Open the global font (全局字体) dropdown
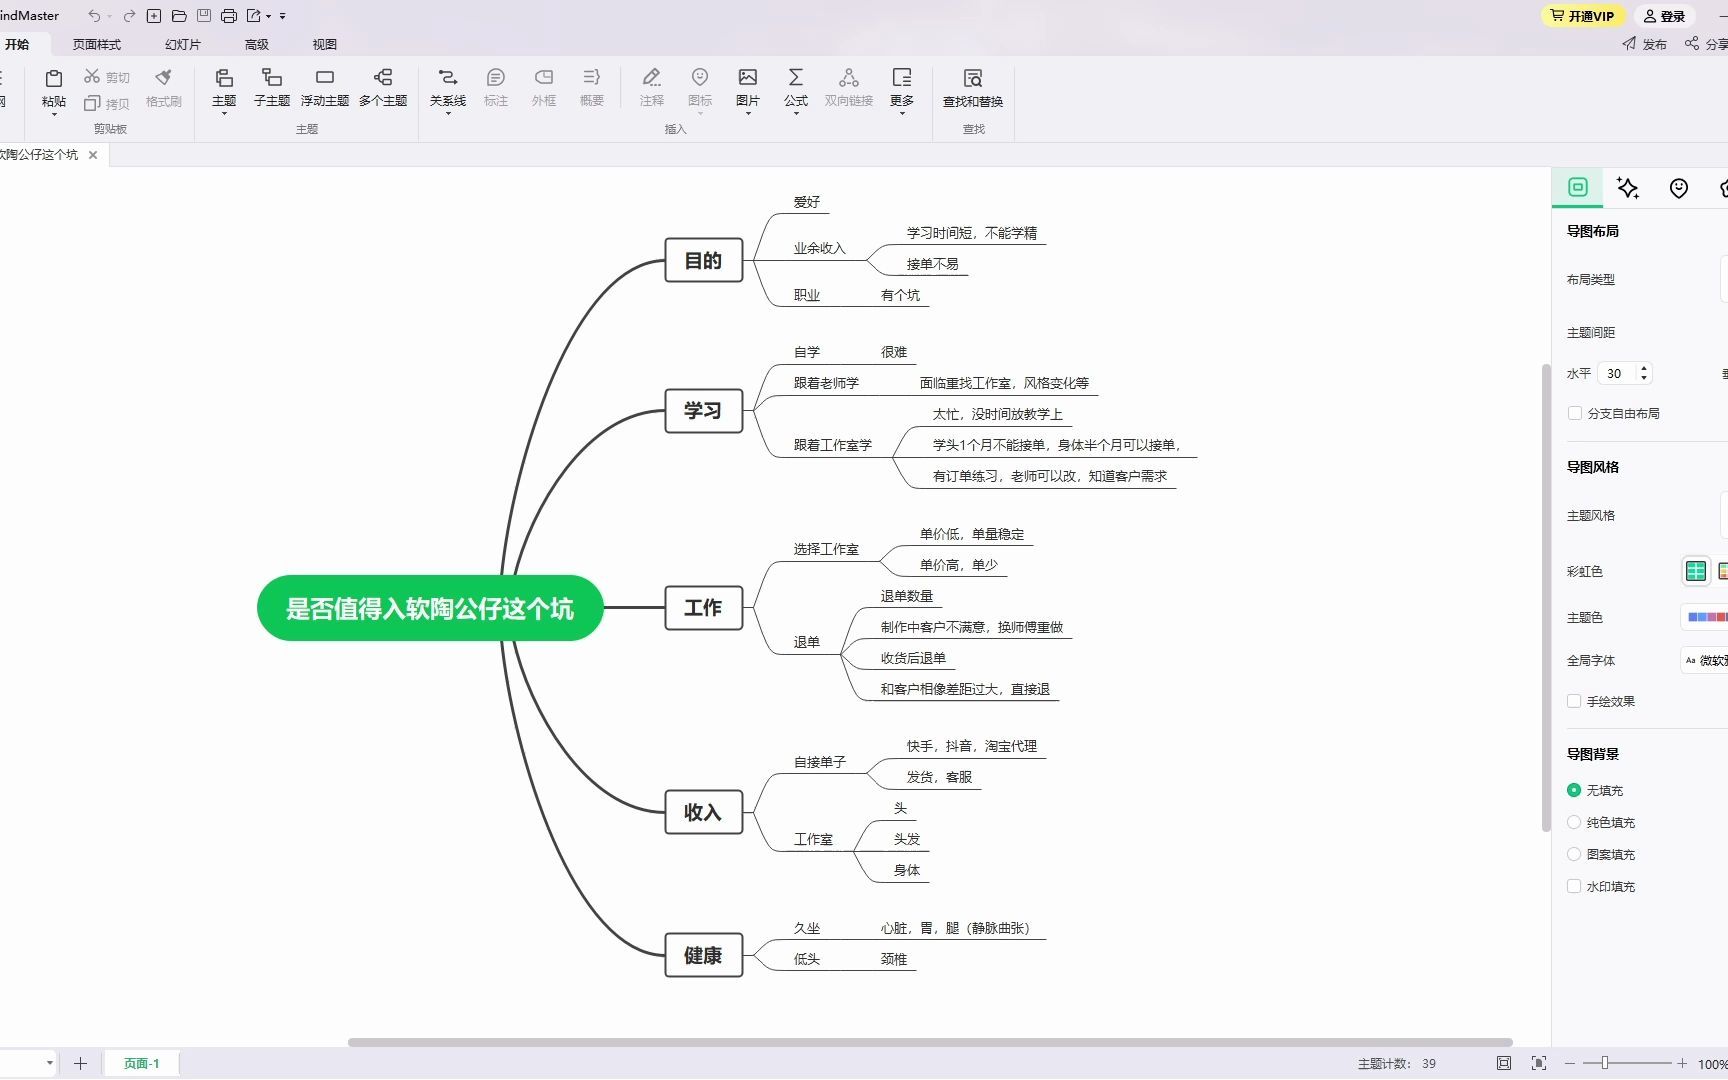Screen dimensions: 1728x1080 coord(1704,660)
